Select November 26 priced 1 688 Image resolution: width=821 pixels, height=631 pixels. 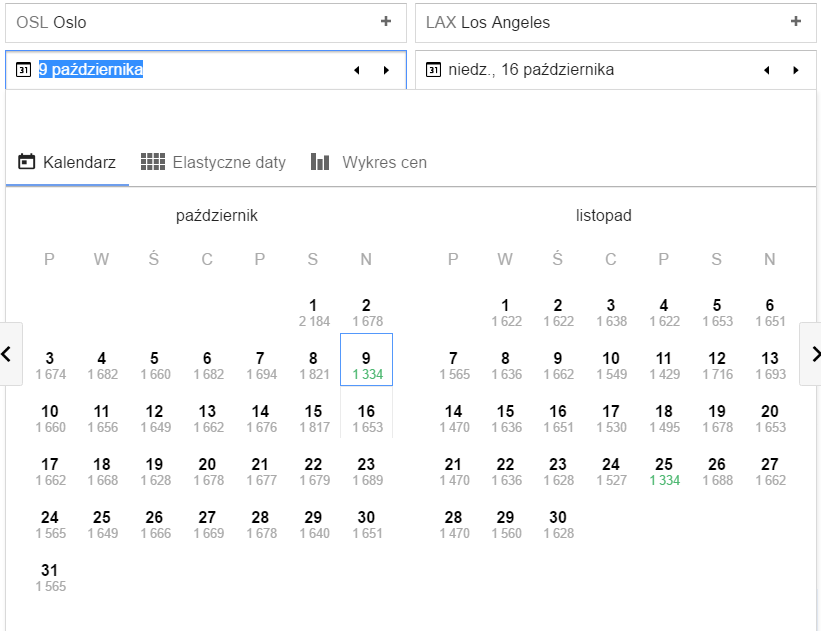[717, 471]
